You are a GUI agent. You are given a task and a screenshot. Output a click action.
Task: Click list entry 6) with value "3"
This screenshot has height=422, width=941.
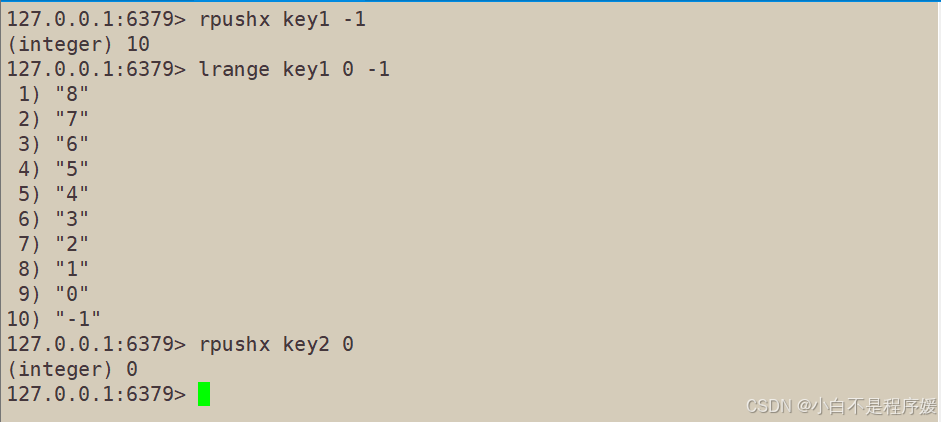click(x=53, y=219)
